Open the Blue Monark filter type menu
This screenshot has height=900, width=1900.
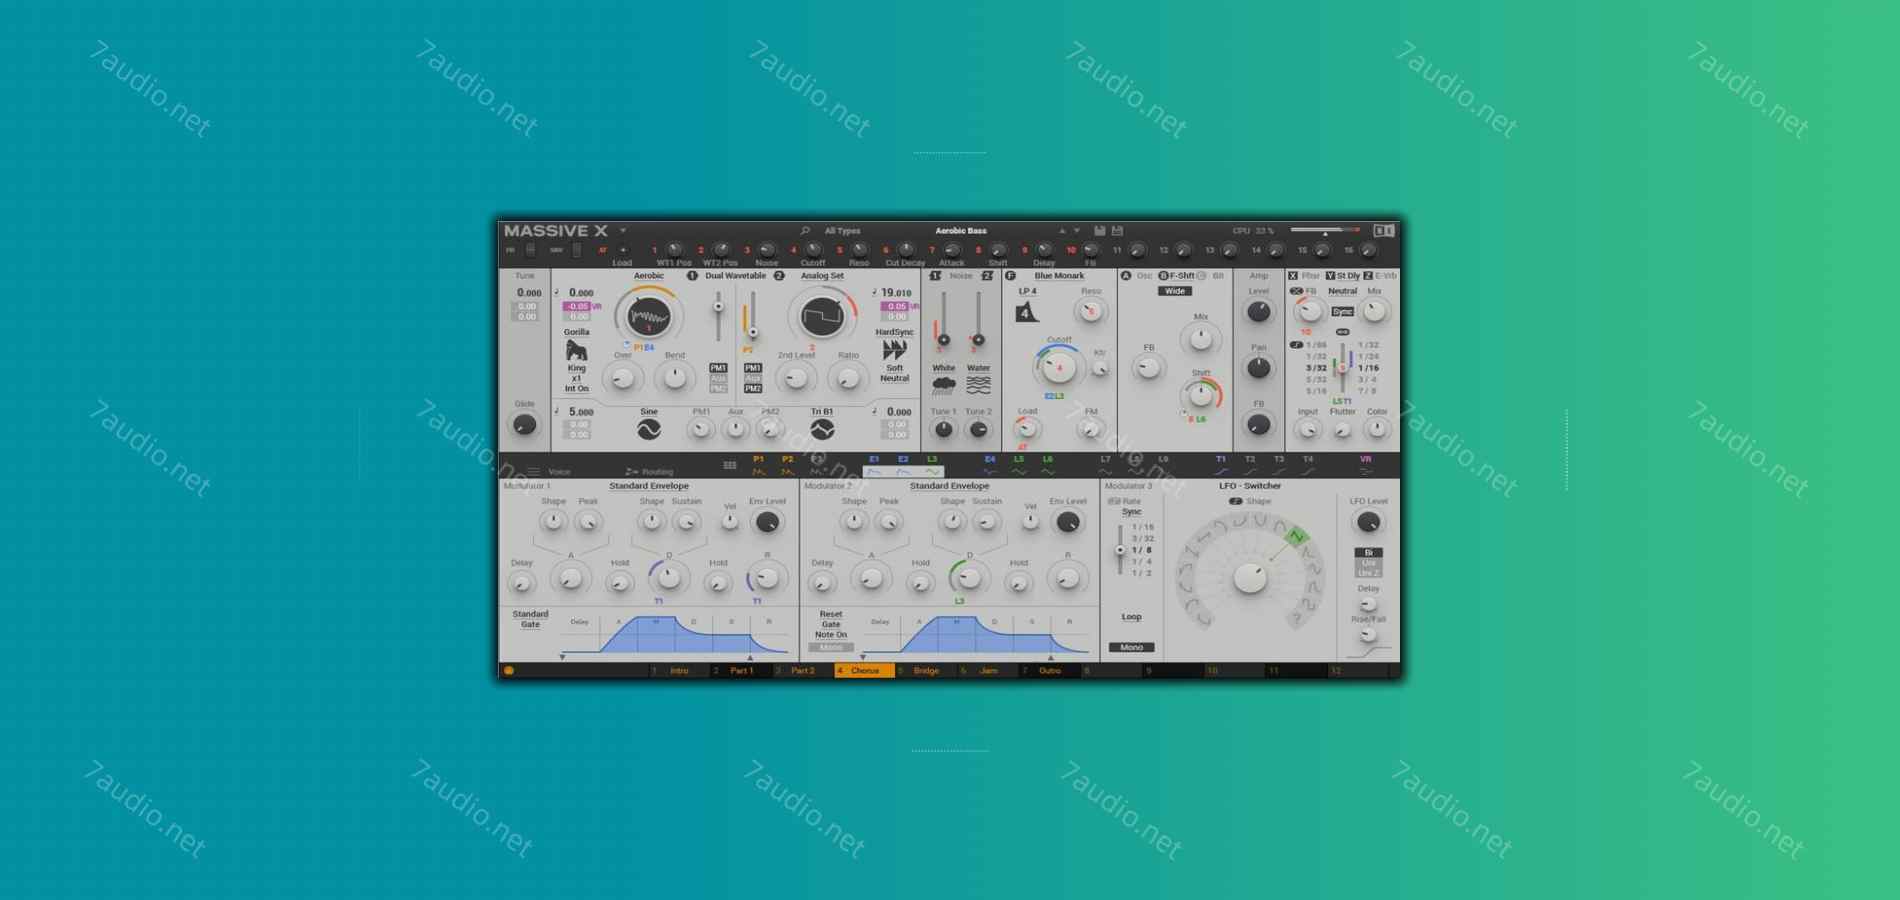(x=1059, y=276)
